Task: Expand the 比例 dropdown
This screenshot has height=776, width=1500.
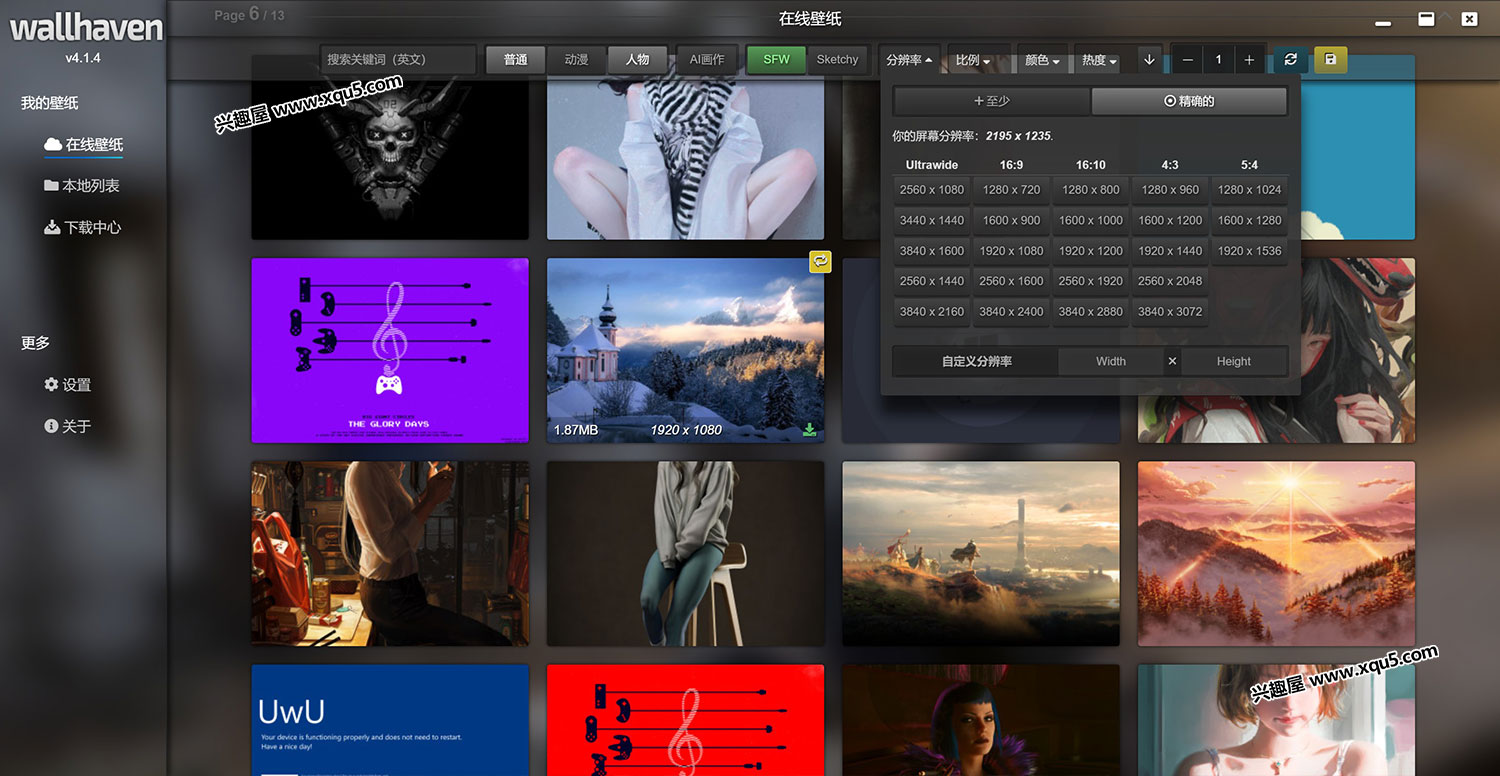Action: click(x=972, y=60)
